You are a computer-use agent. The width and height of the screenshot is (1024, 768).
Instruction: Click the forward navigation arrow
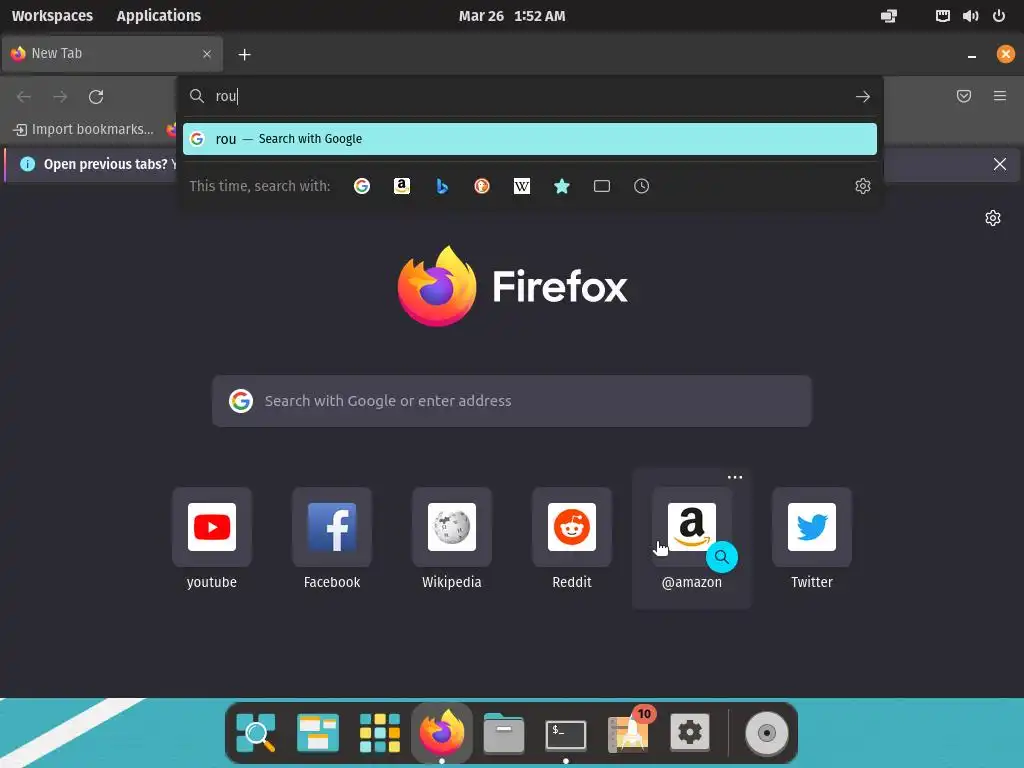[x=60, y=97]
